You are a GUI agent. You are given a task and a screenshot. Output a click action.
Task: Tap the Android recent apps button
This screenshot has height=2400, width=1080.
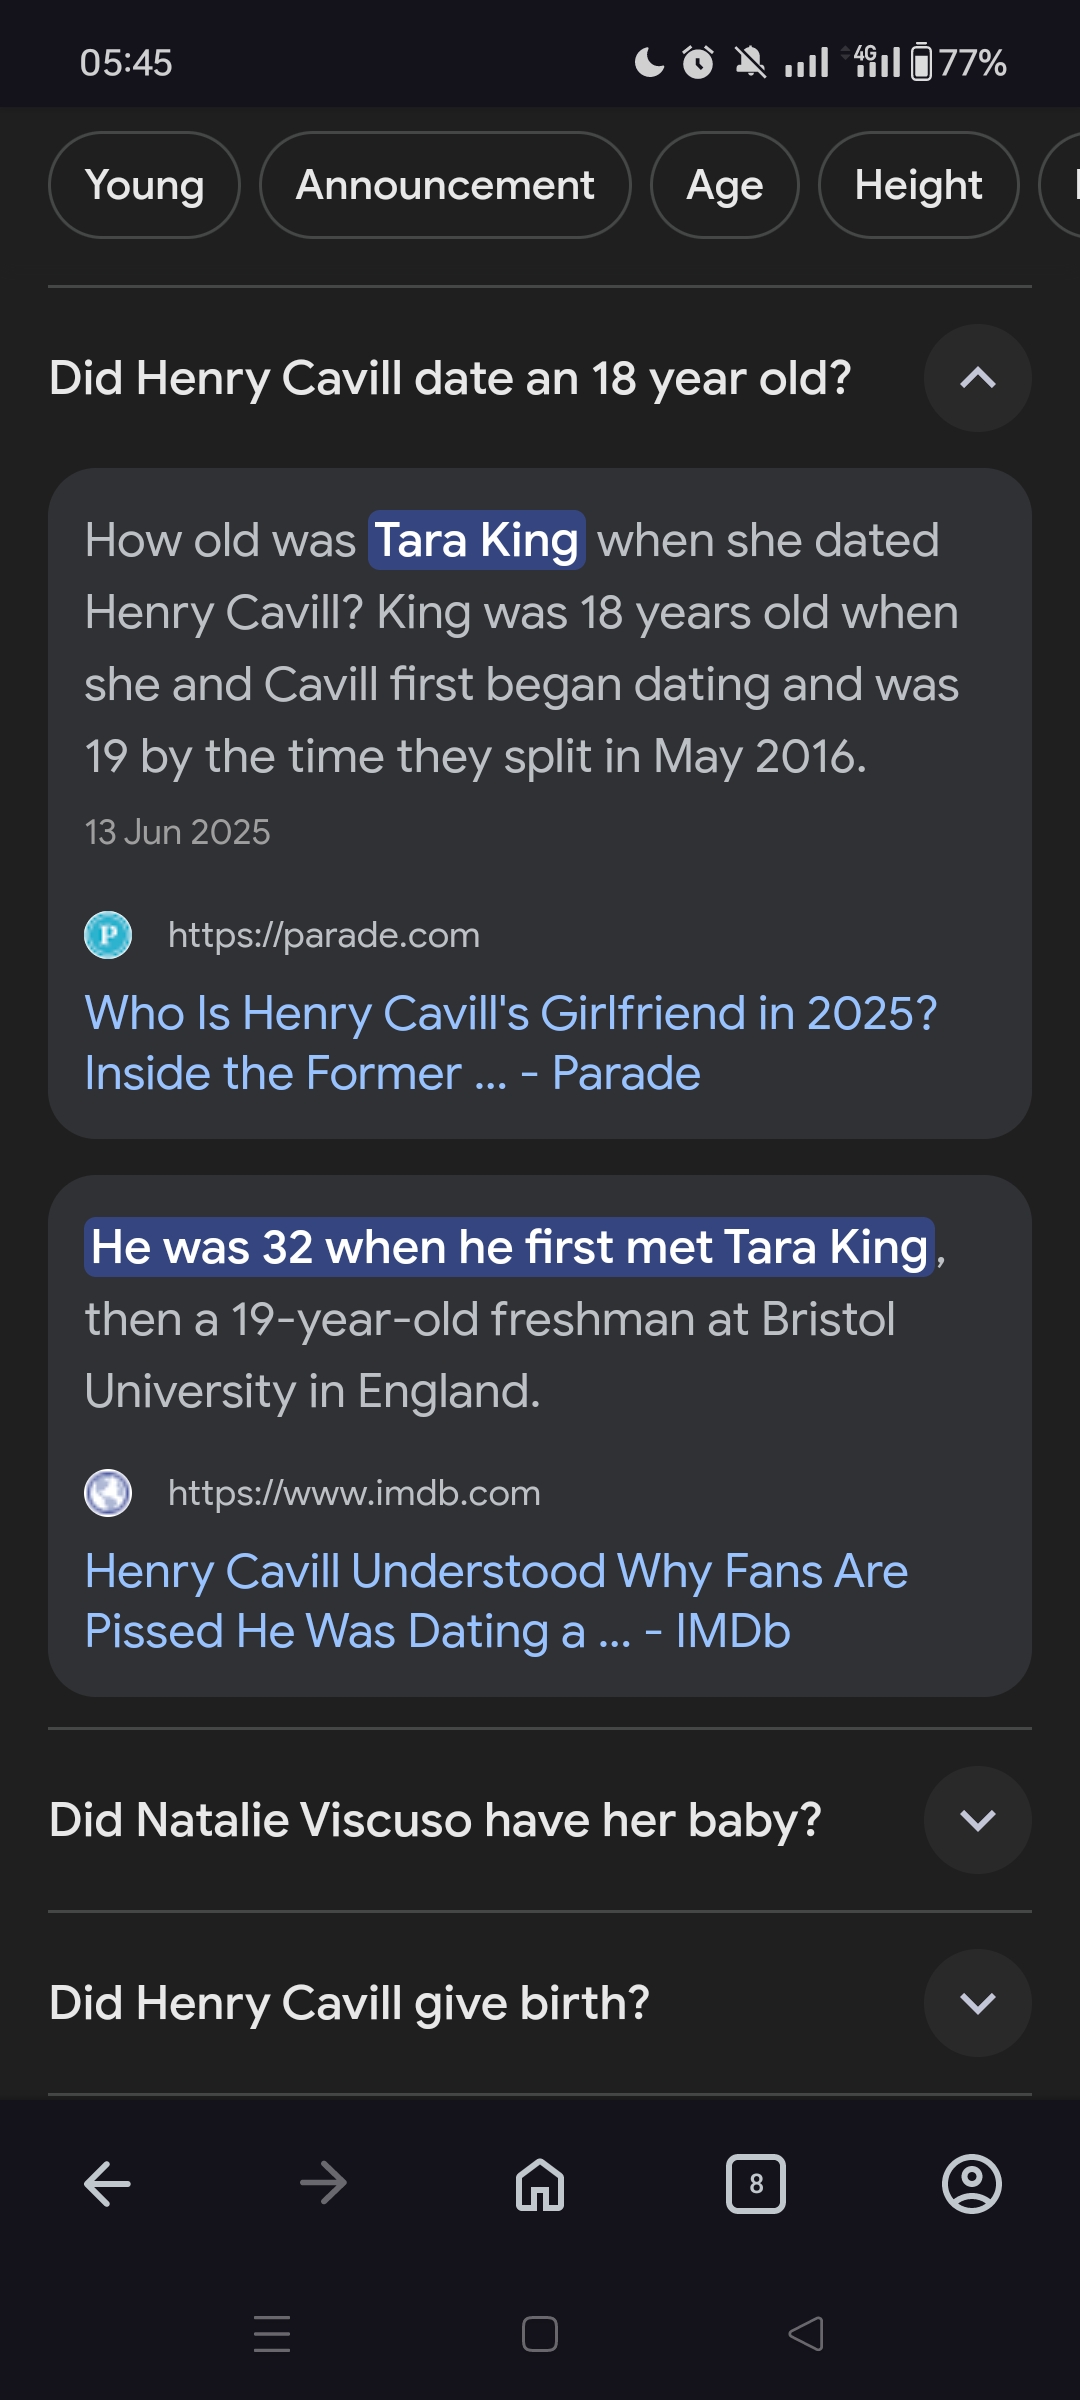(x=272, y=2334)
